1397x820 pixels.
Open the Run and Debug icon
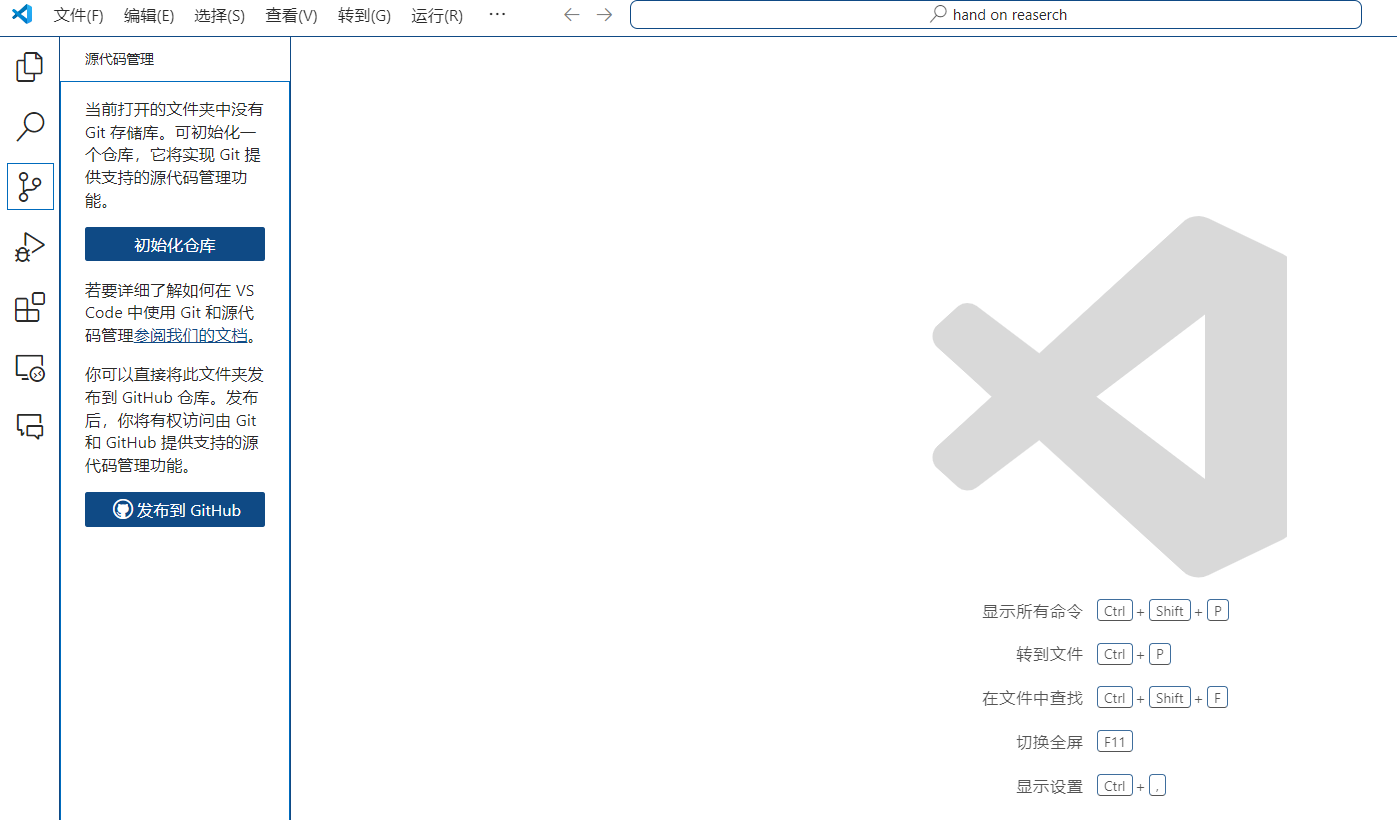[x=30, y=247]
